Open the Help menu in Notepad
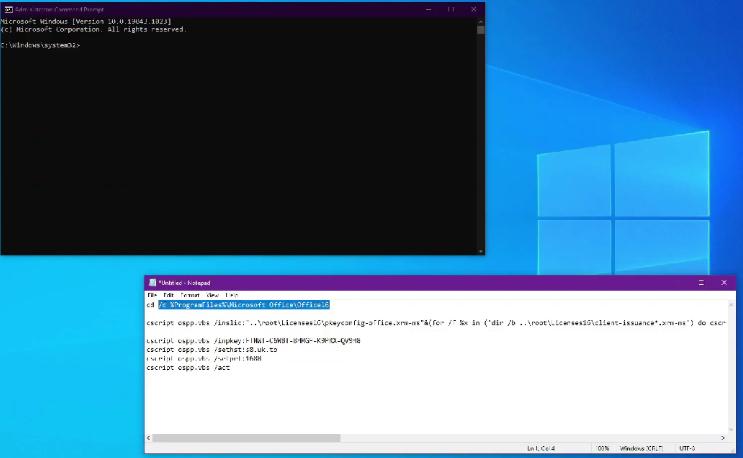This screenshot has height=458, width=743. [x=232, y=295]
